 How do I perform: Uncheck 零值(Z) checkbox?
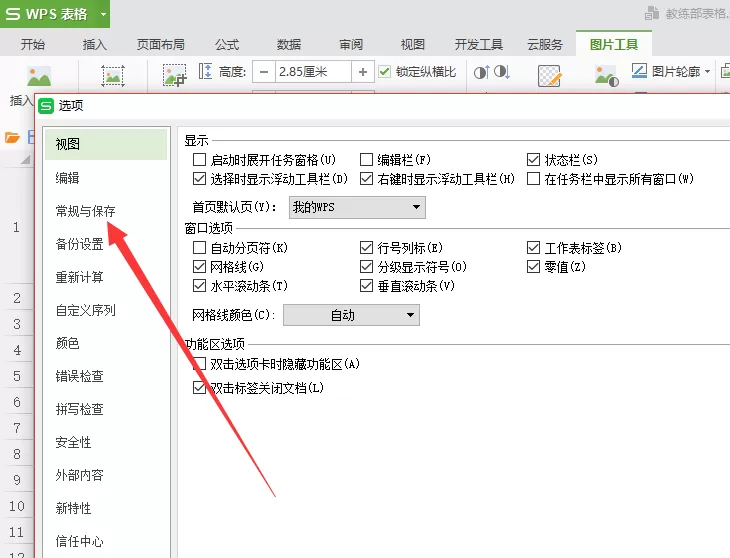point(533,267)
